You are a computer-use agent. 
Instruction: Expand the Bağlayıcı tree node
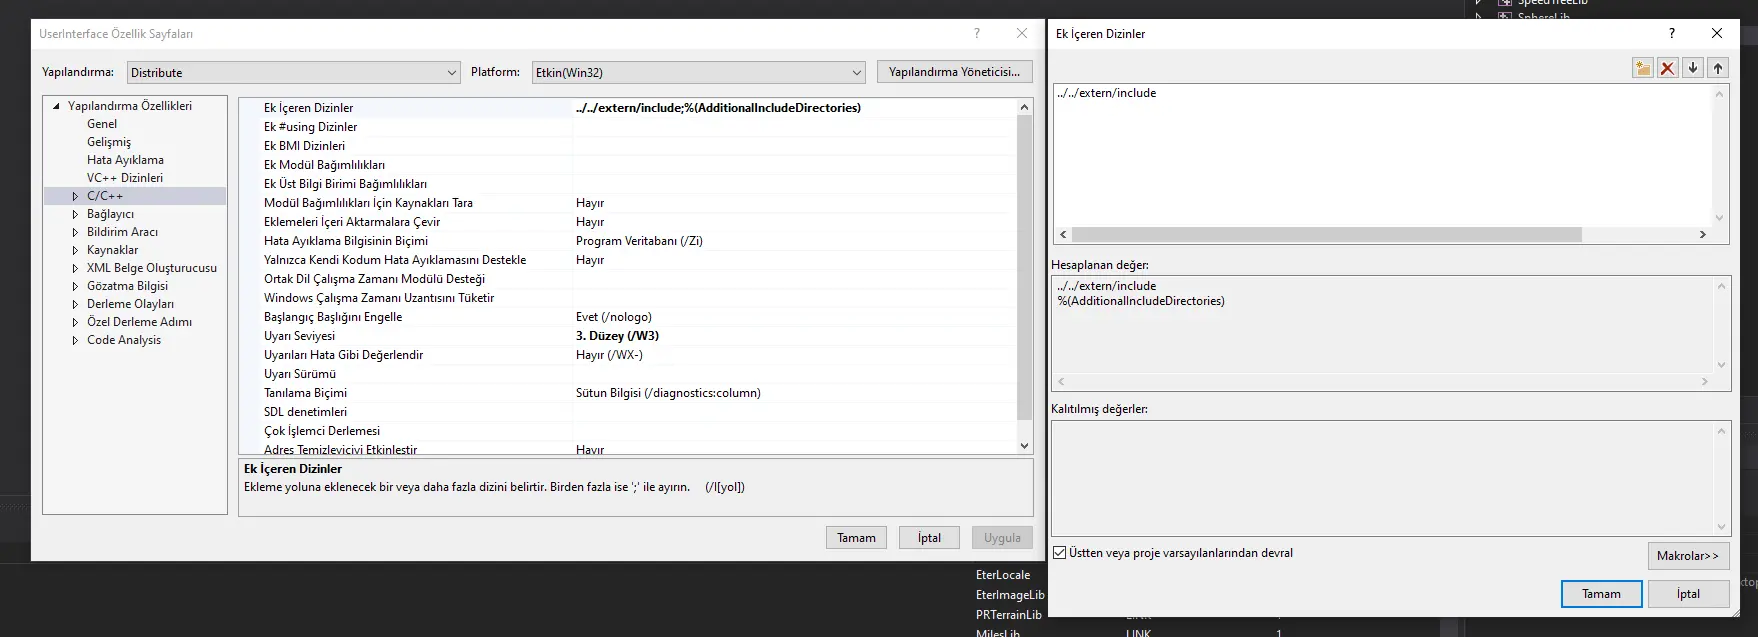[x=75, y=214]
